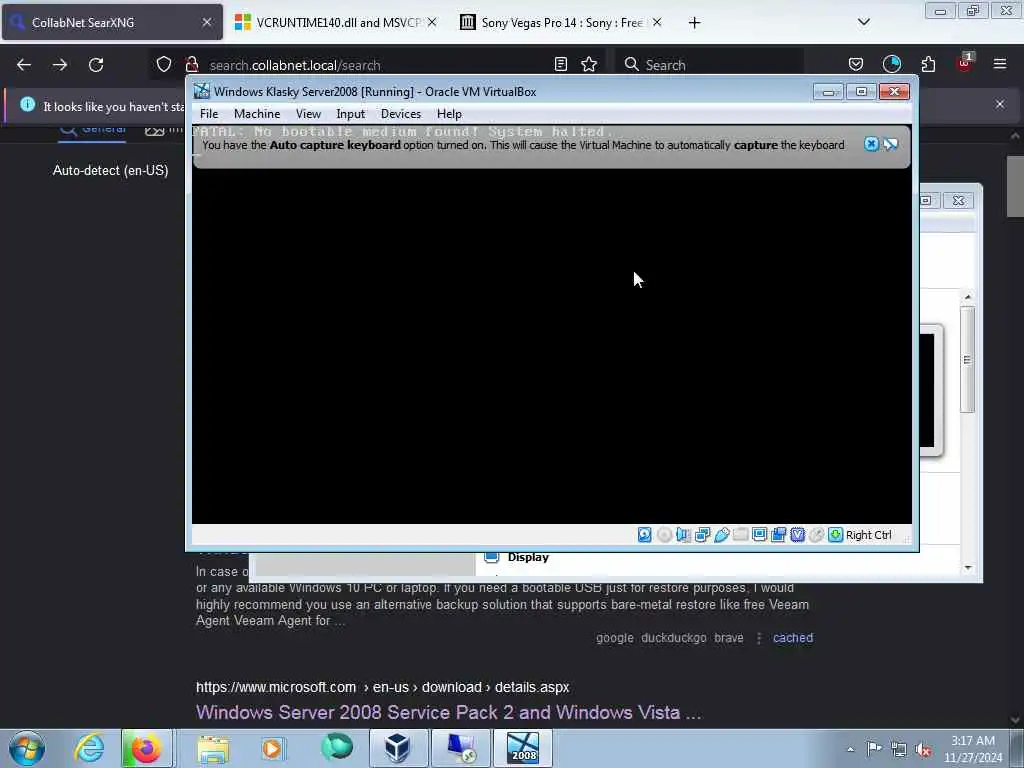The width and height of the screenshot is (1024, 768).
Task: Switch to the CollabNet SearXNG tab
Action: pos(112,22)
